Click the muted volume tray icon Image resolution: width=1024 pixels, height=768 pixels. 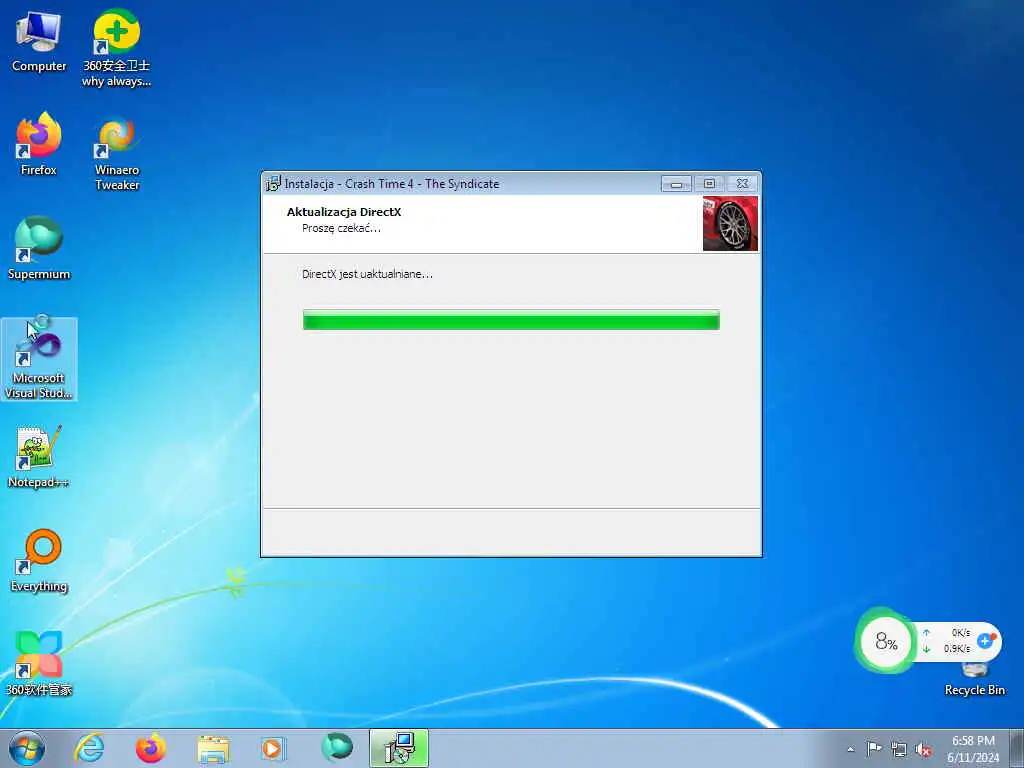coord(923,749)
